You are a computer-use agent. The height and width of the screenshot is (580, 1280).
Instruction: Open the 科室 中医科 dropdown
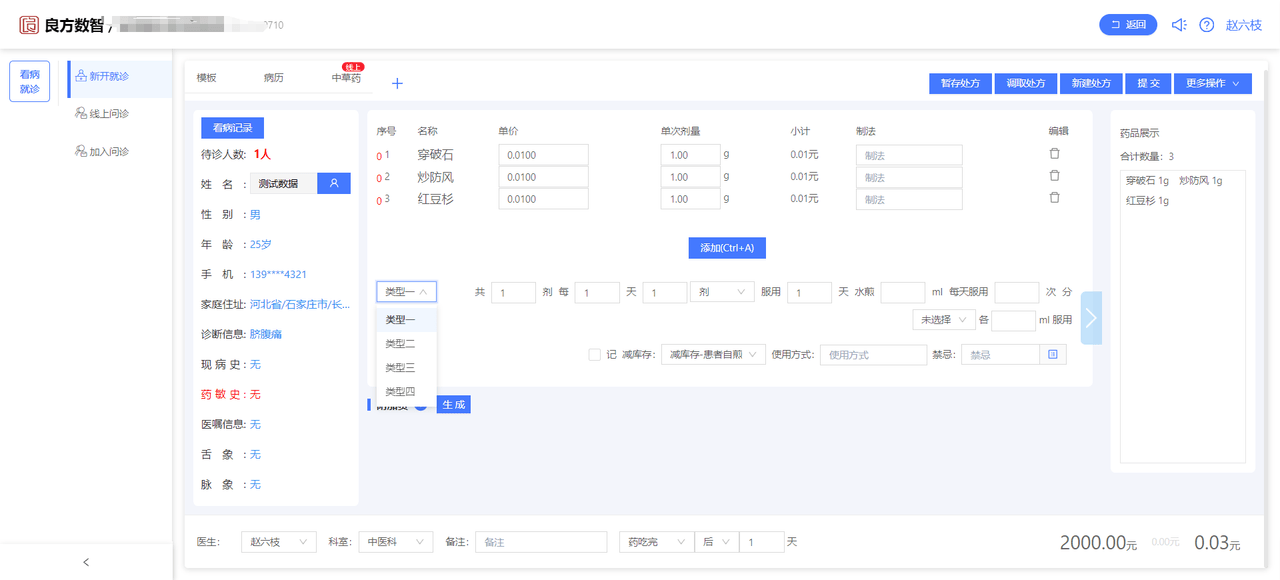pyautogui.click(x=395, y=542)
